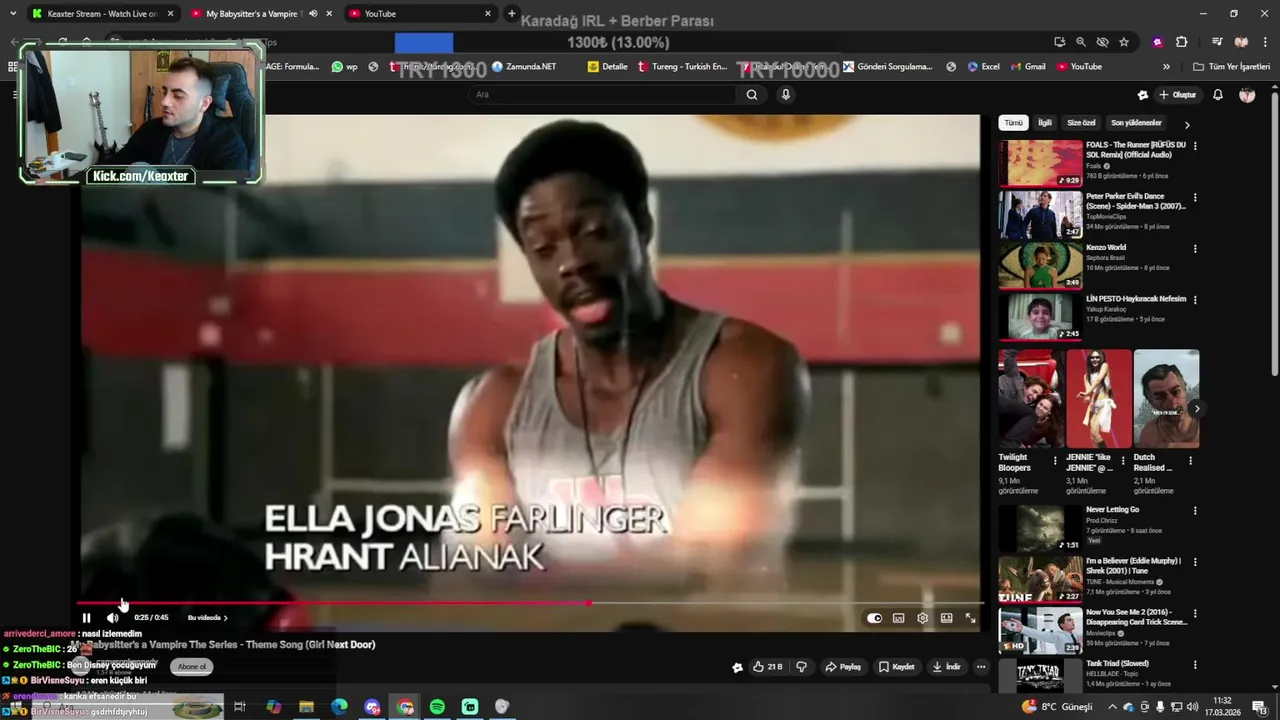Dislike the video
Viewport: 1280px width, 720px height.
click(x=801, y=667)
